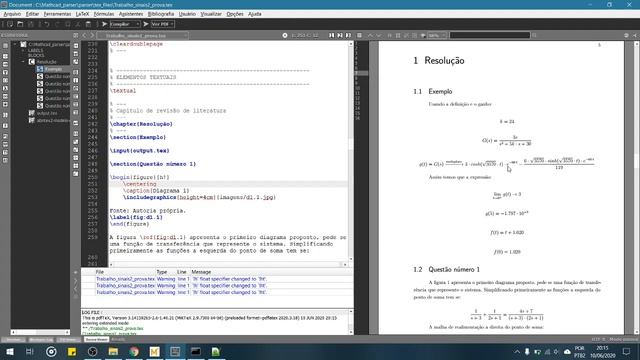640x360 pixels.
Task: Select the LABELS entry in structure tree
Action: point(36,51)
